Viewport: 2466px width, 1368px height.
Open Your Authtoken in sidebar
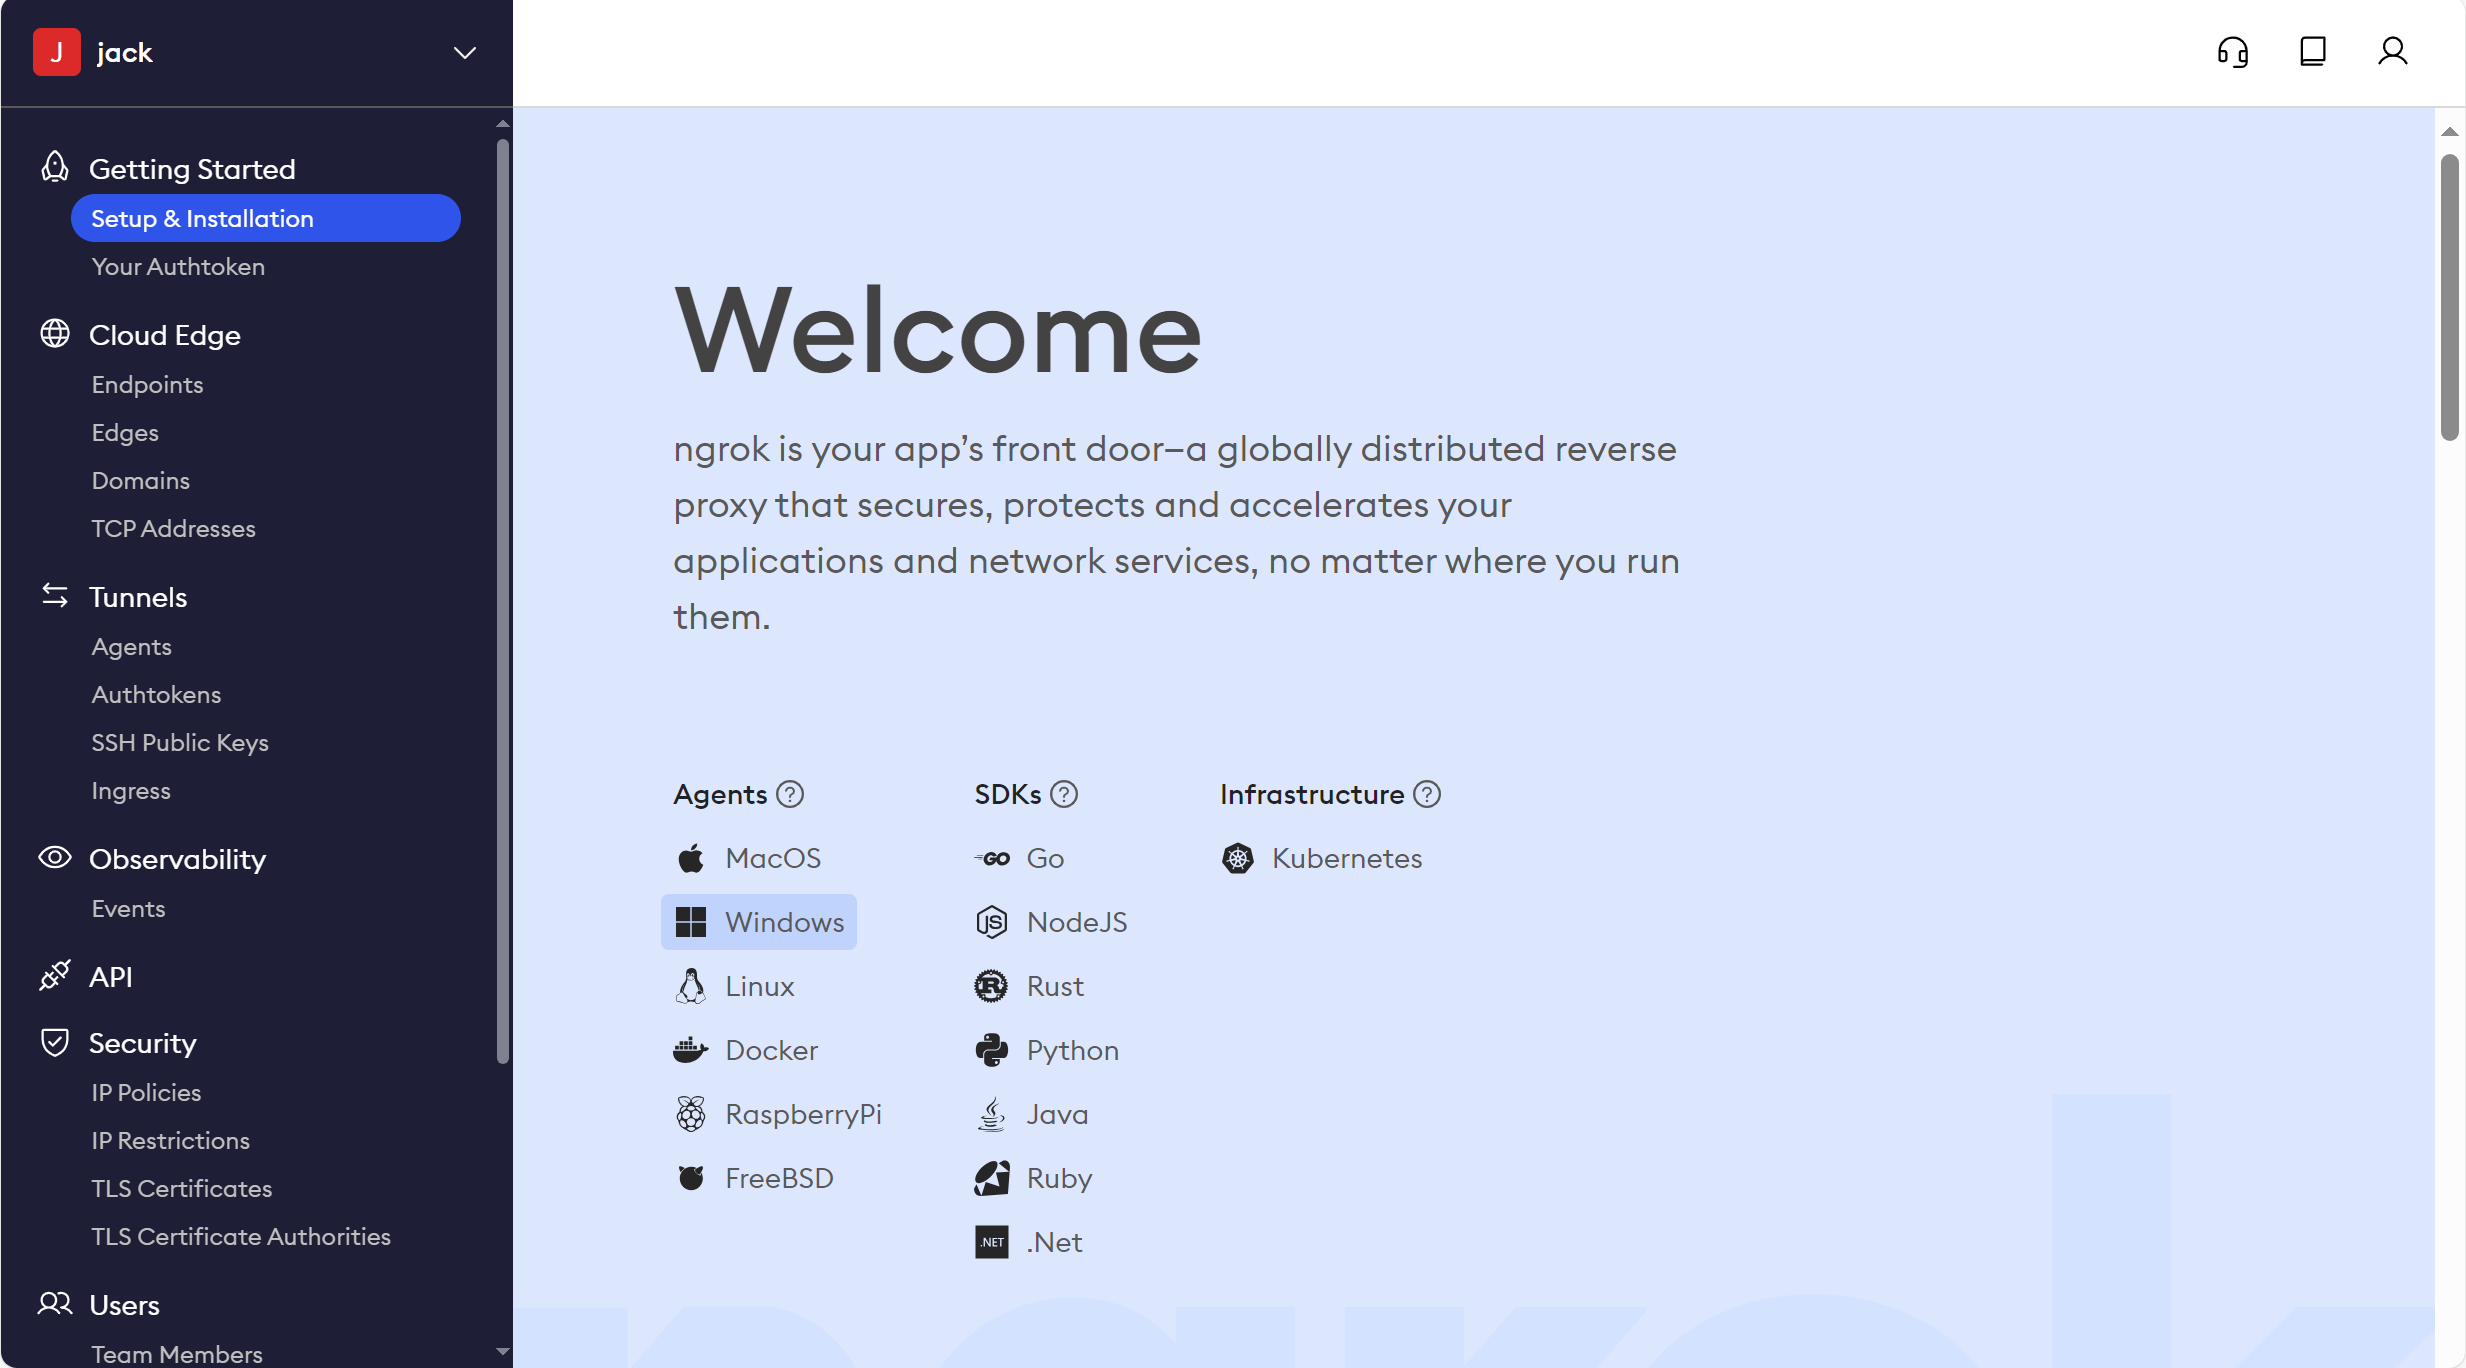178,267
